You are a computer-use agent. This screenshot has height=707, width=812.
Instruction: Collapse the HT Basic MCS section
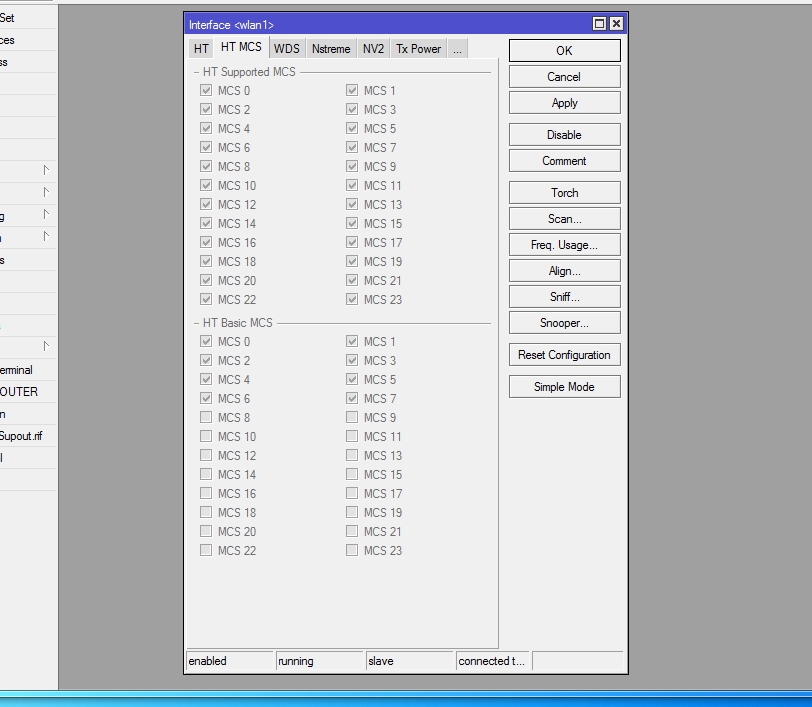pyautogui.click(x=196, y=323)
